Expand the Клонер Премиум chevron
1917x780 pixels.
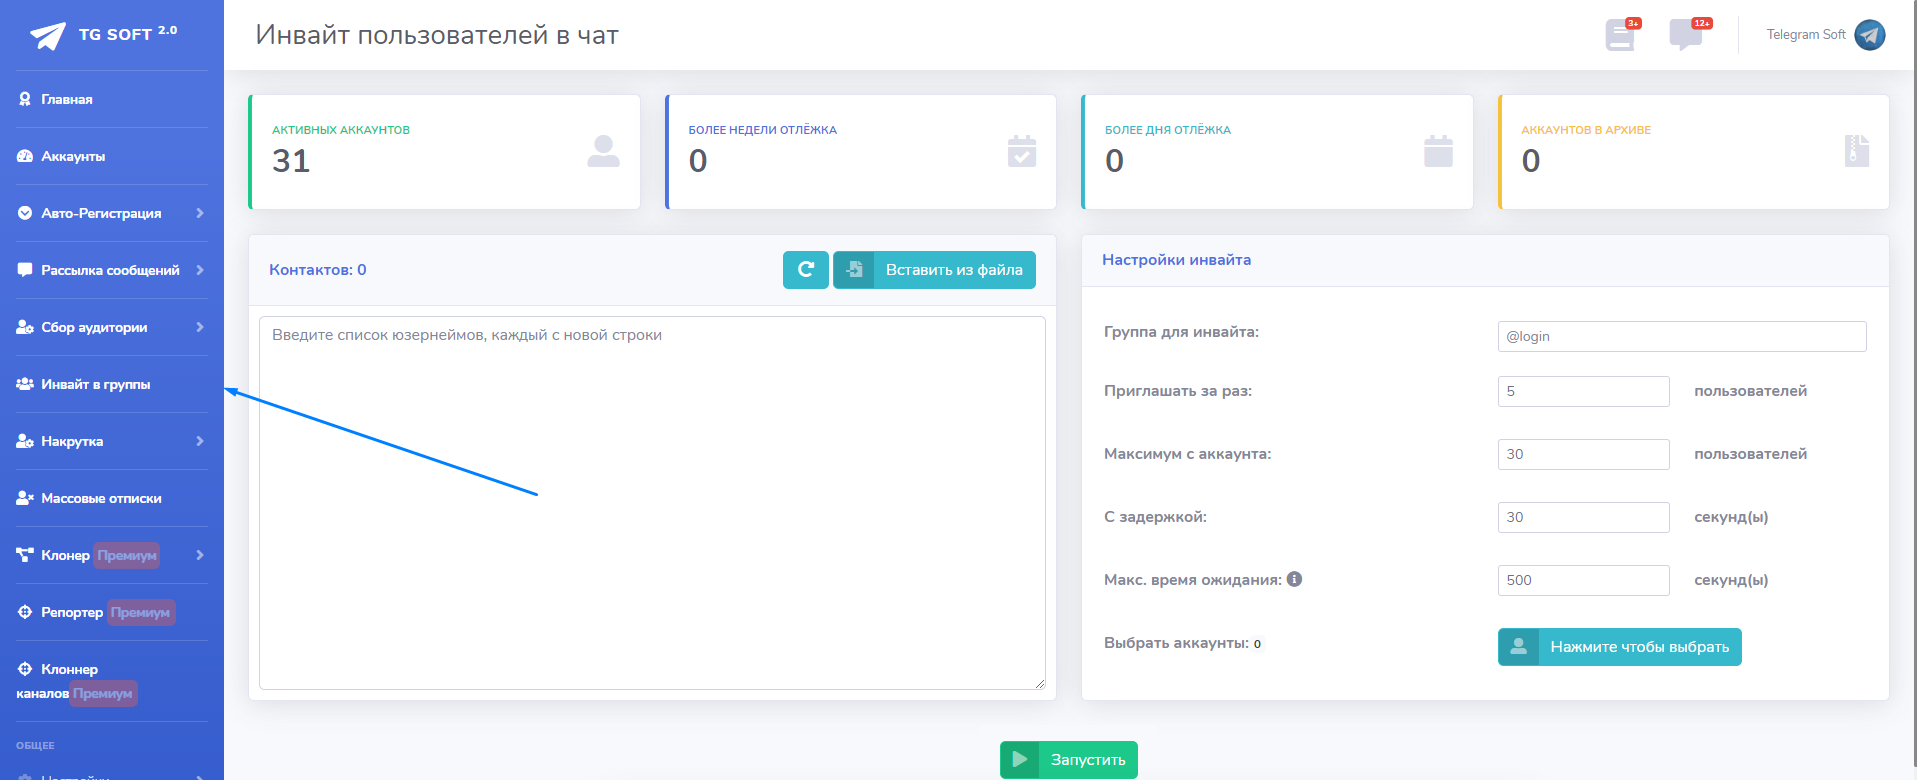point(200,555)
